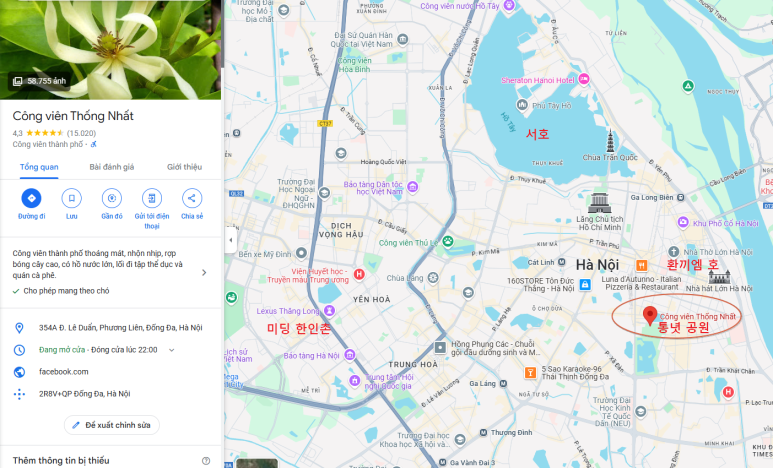The image size is (773, 468).
Task: Collapse the side panel with arrow handle
Action: [x=231, y=240]
